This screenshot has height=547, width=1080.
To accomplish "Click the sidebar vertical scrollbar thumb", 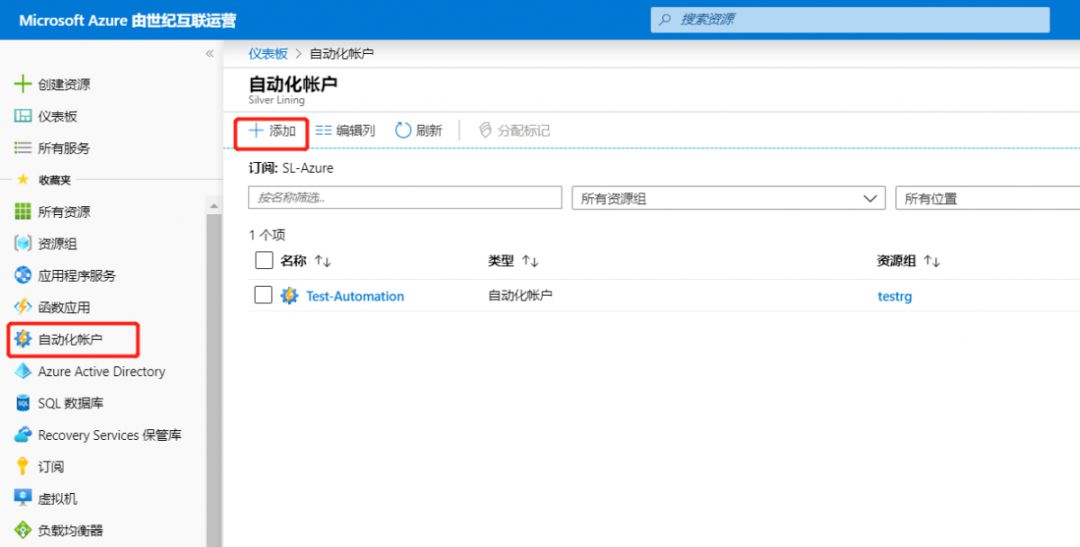I will [x=214, y=380].
